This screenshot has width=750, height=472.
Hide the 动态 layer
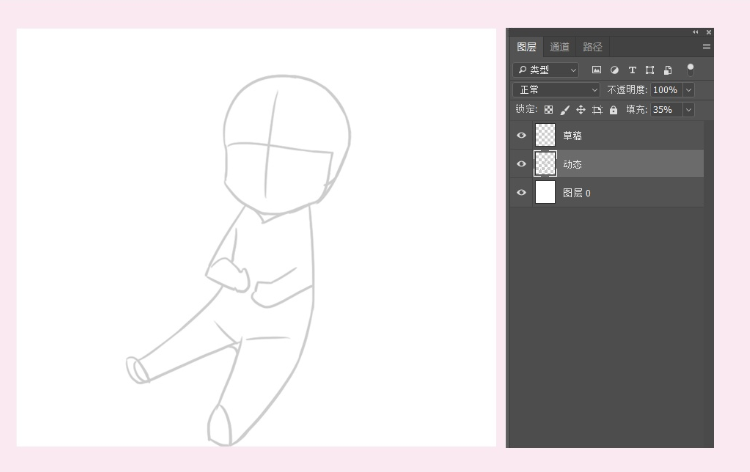coord(521,163)
